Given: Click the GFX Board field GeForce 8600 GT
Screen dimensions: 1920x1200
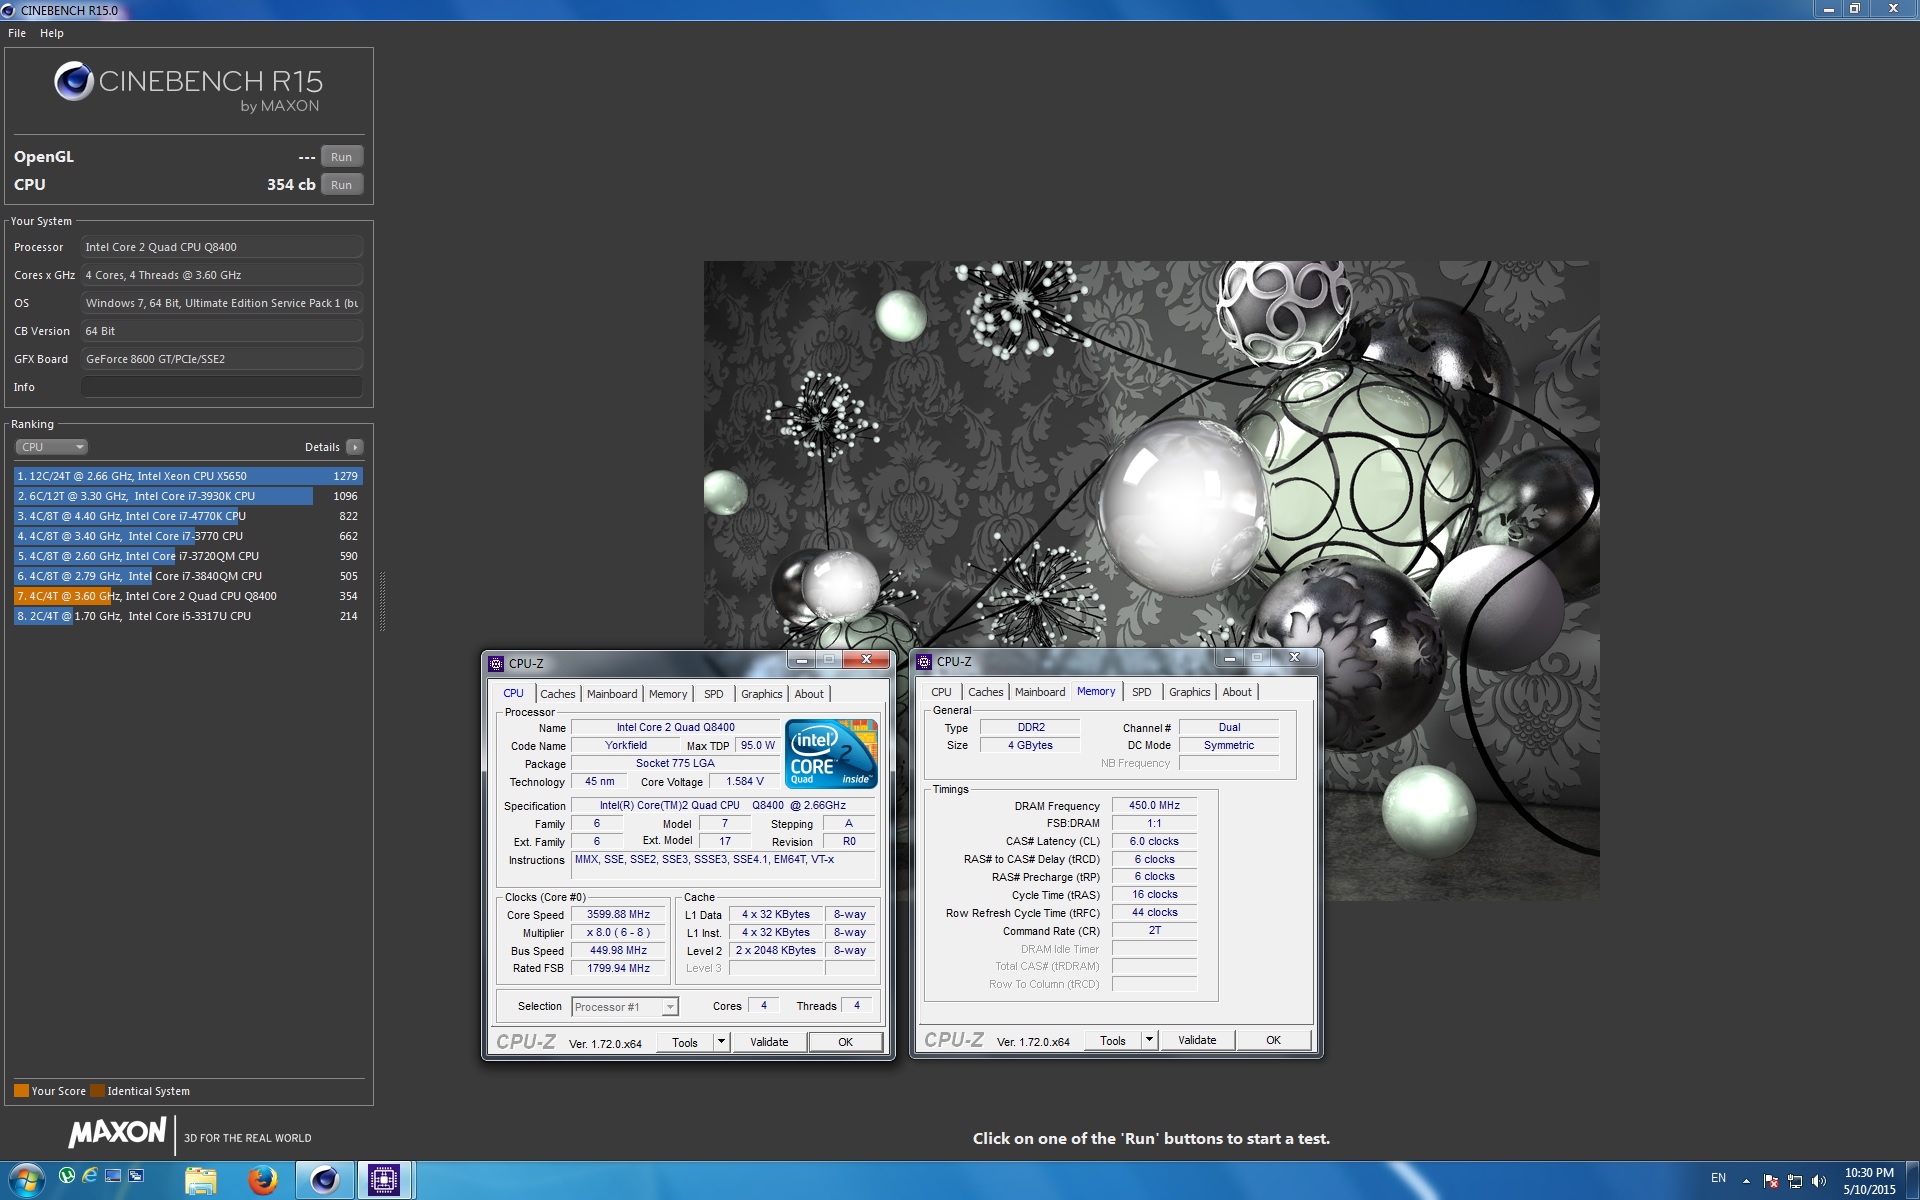Looking at the screenshot, I should tap(221, 359).
